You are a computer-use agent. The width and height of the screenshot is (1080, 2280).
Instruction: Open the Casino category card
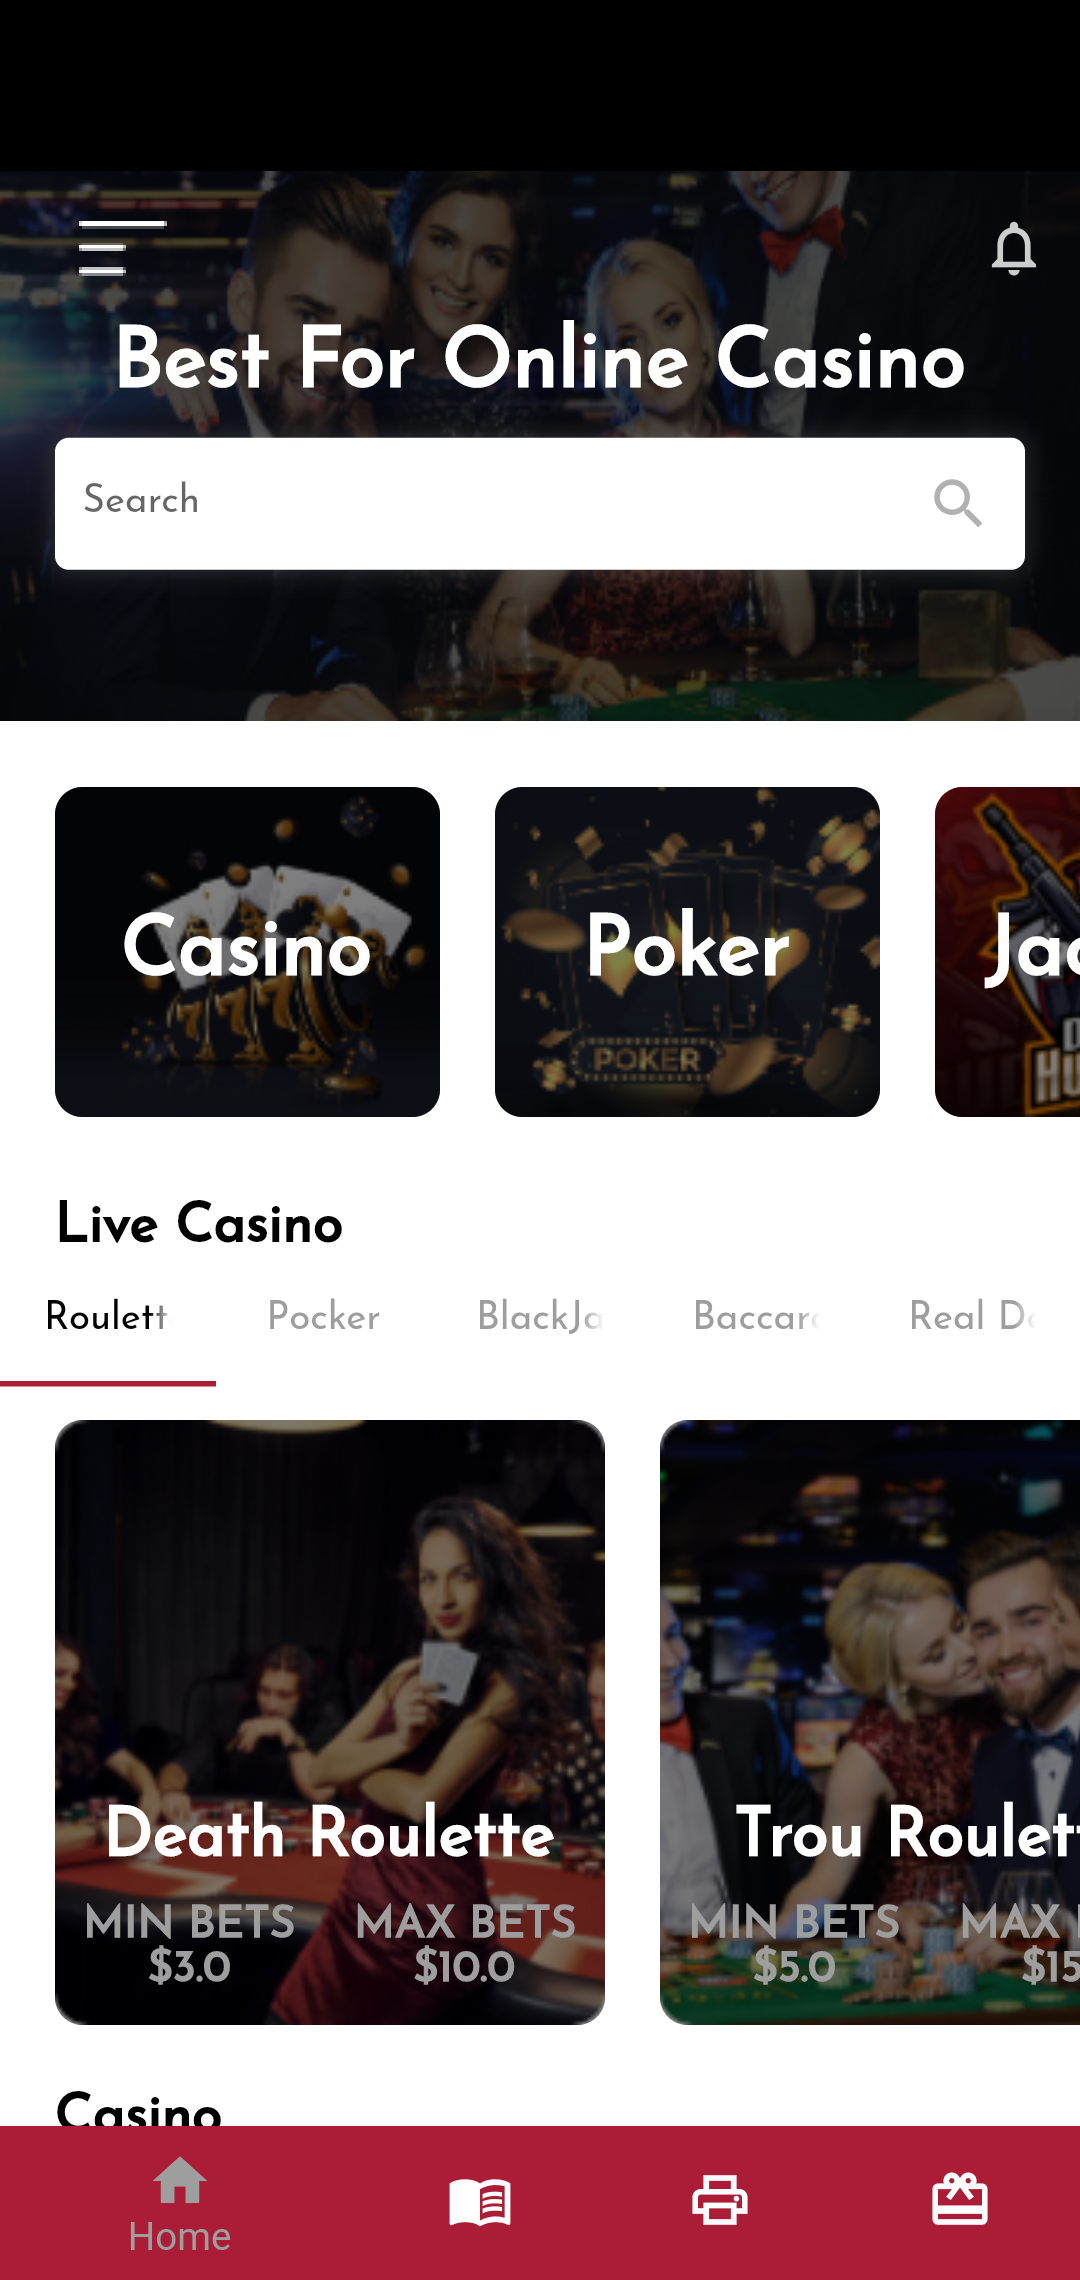(247, 952)
